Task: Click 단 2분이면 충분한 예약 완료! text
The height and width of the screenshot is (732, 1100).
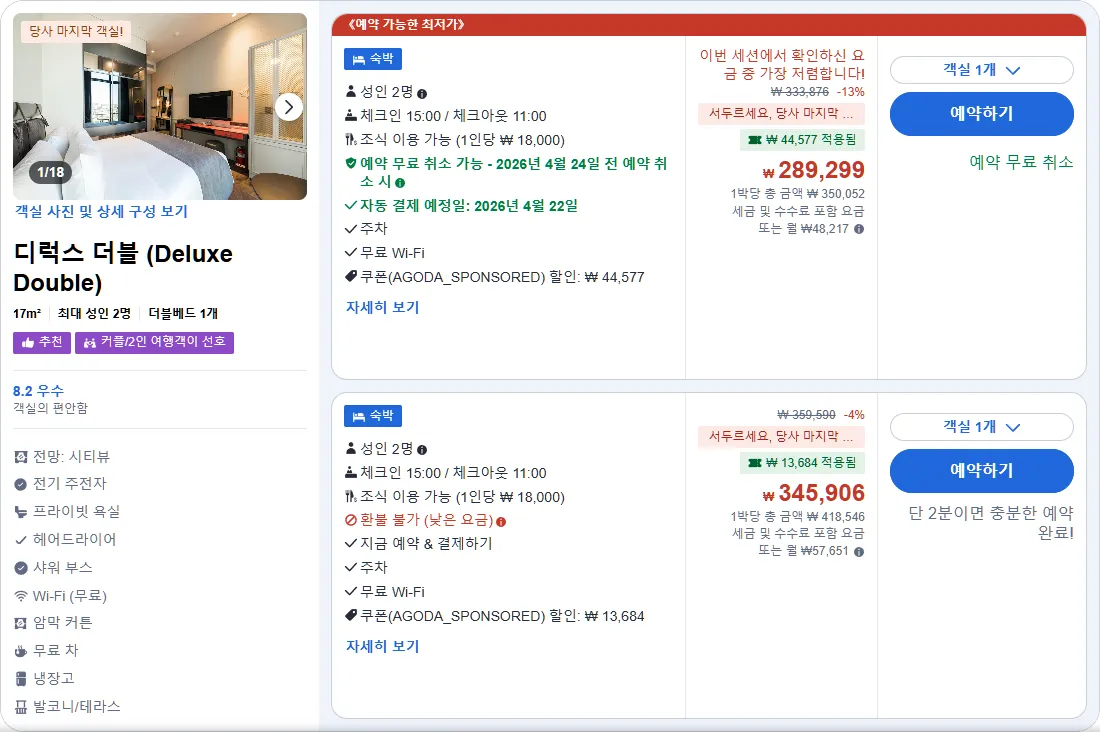Action: point(991,523)
